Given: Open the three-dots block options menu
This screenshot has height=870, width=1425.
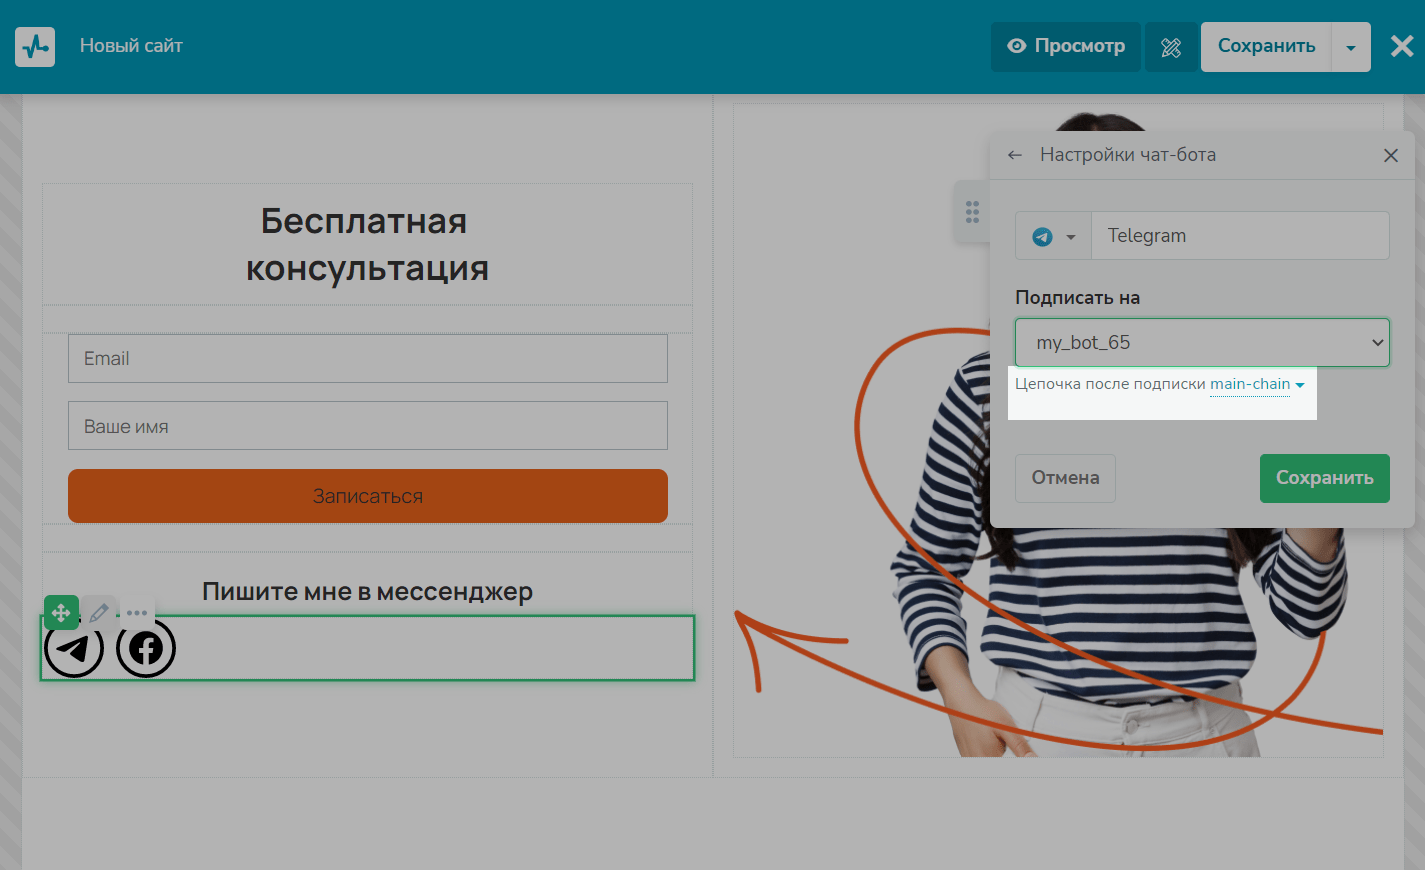Looking at the screenshot, I should coord(137,612).
